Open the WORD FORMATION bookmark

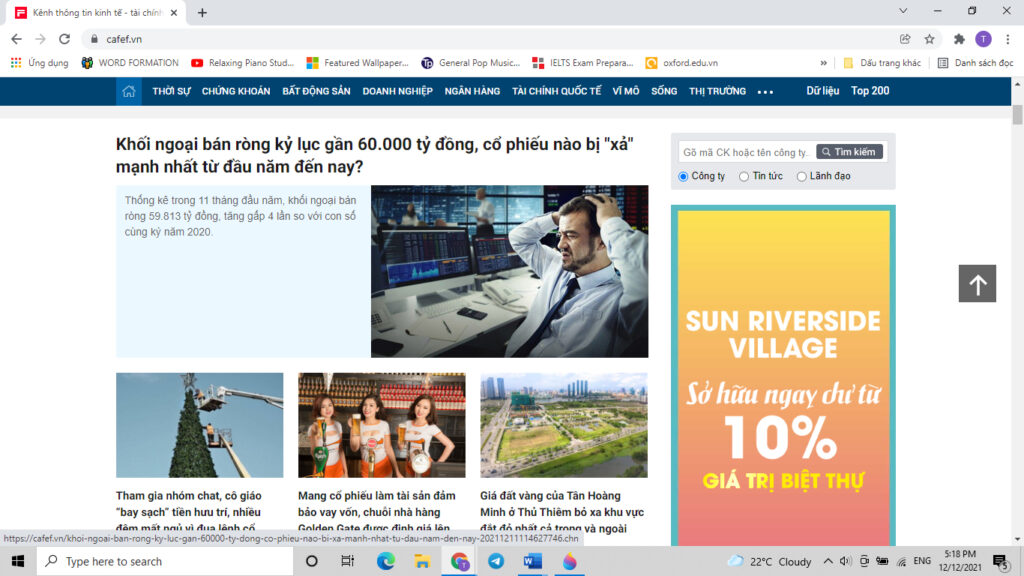130,63
